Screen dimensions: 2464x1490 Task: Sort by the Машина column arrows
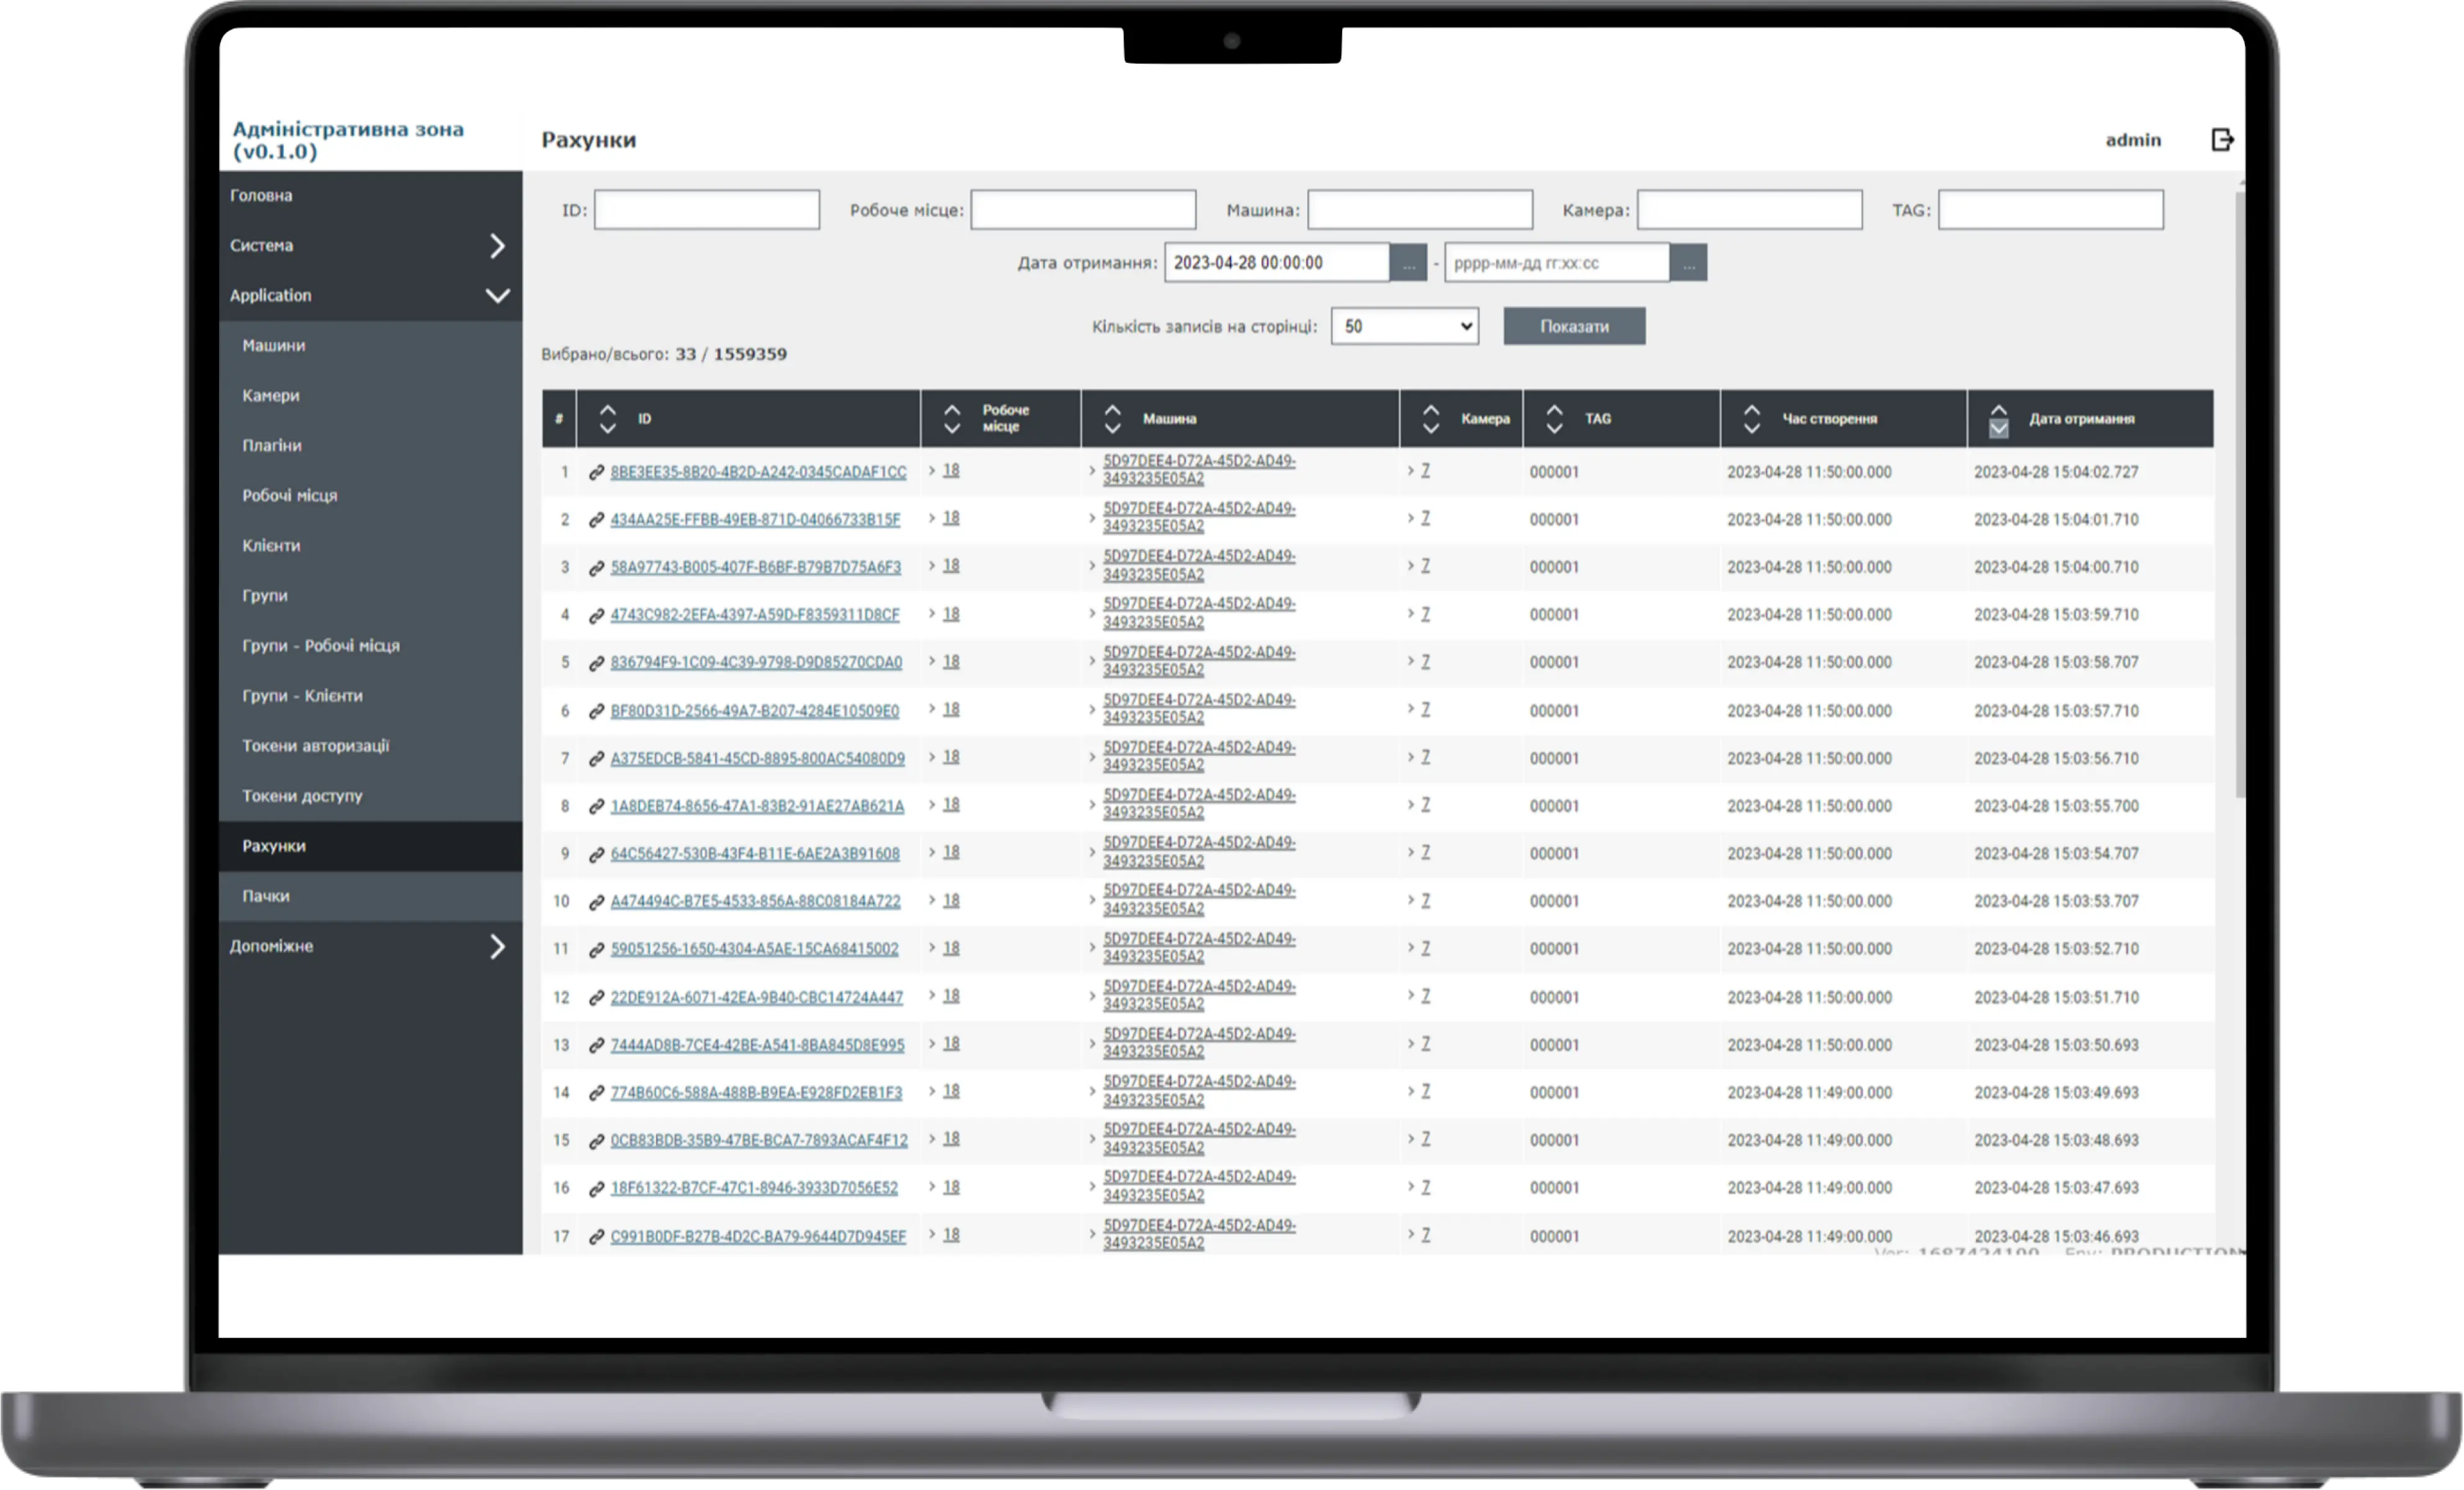(1112, 419)
